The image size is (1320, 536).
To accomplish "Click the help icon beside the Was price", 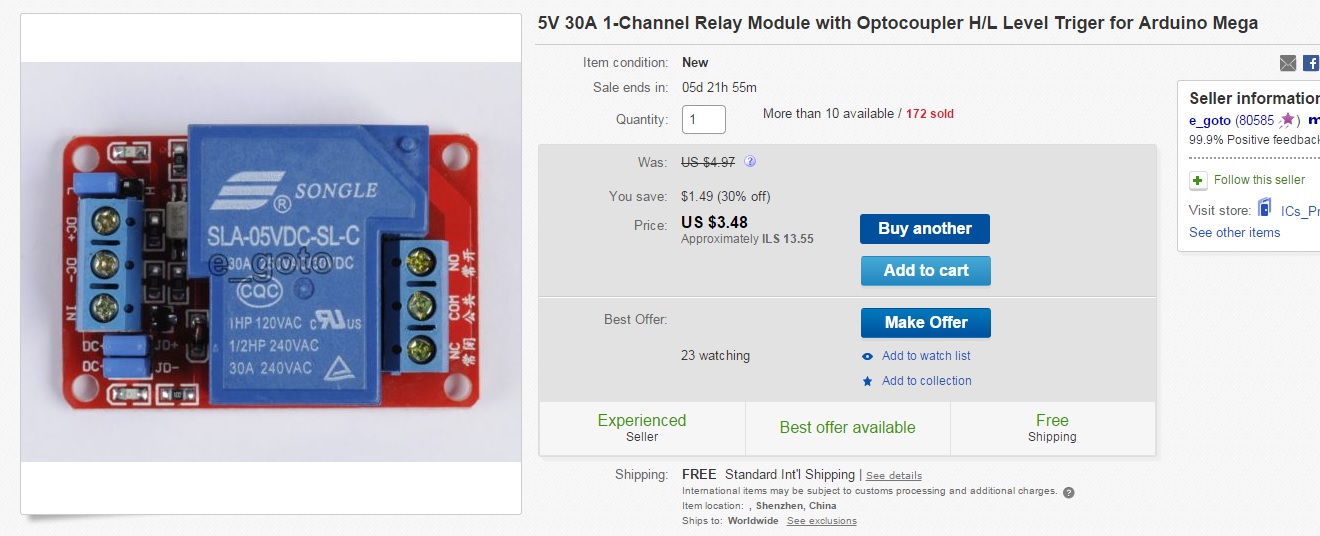I will point(750,161).
